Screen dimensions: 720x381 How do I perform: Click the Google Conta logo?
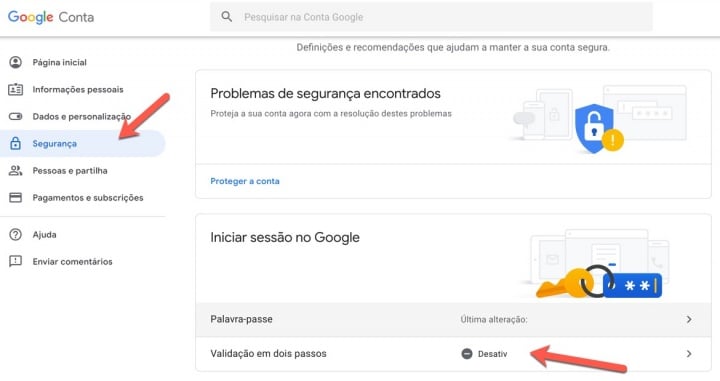coord(51,17)
